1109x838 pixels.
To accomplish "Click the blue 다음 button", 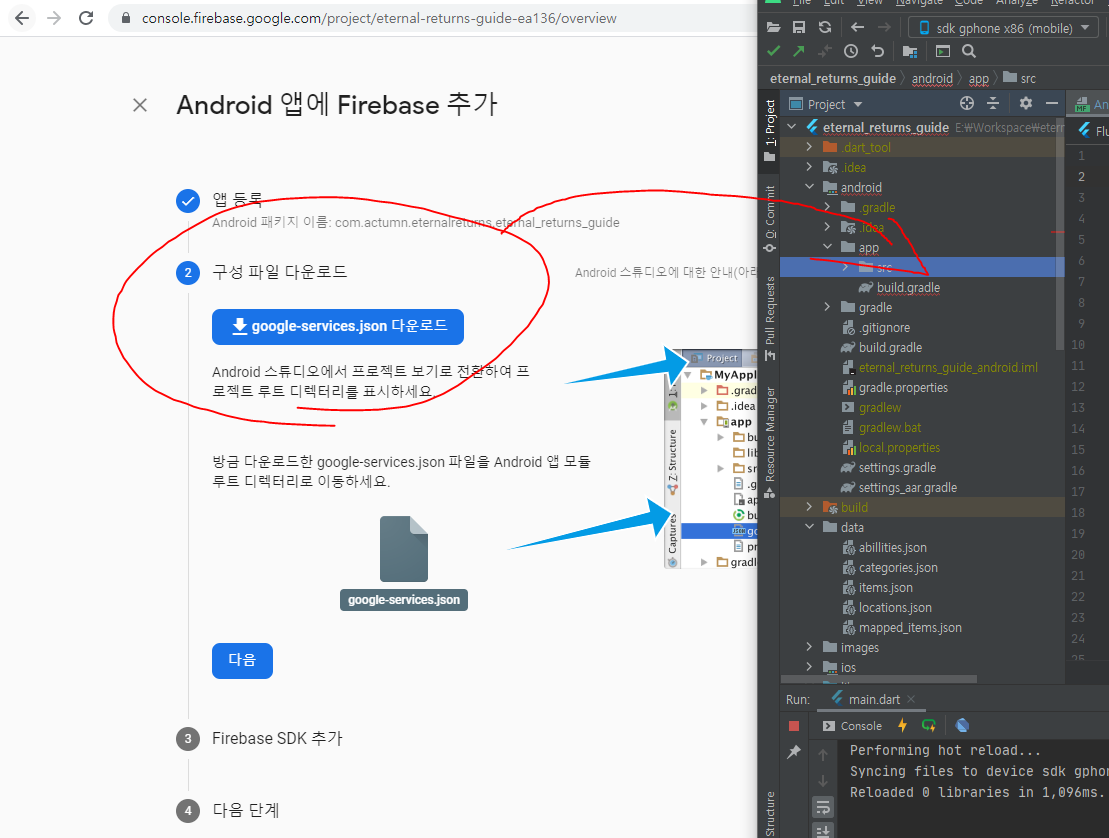I will [x=242, y=660].
